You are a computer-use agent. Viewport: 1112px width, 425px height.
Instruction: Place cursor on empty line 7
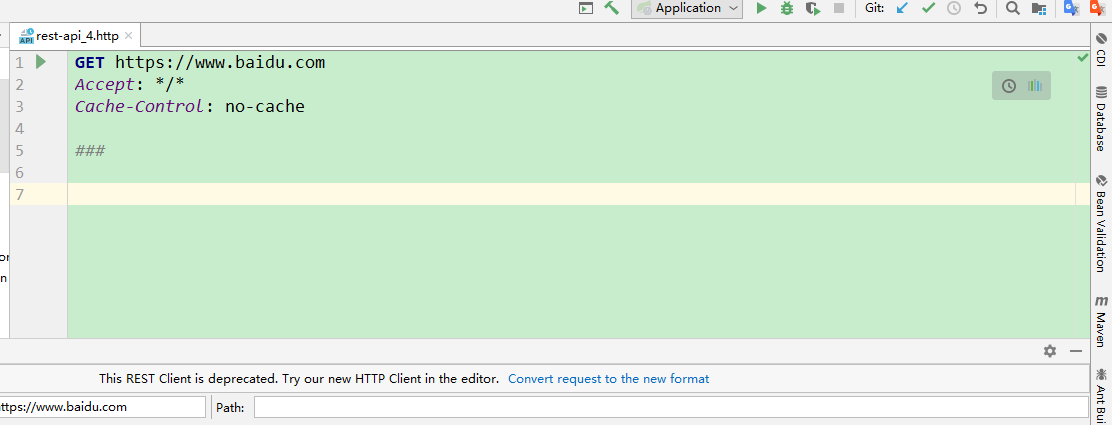pyautogui.click(x=572, y=194)
